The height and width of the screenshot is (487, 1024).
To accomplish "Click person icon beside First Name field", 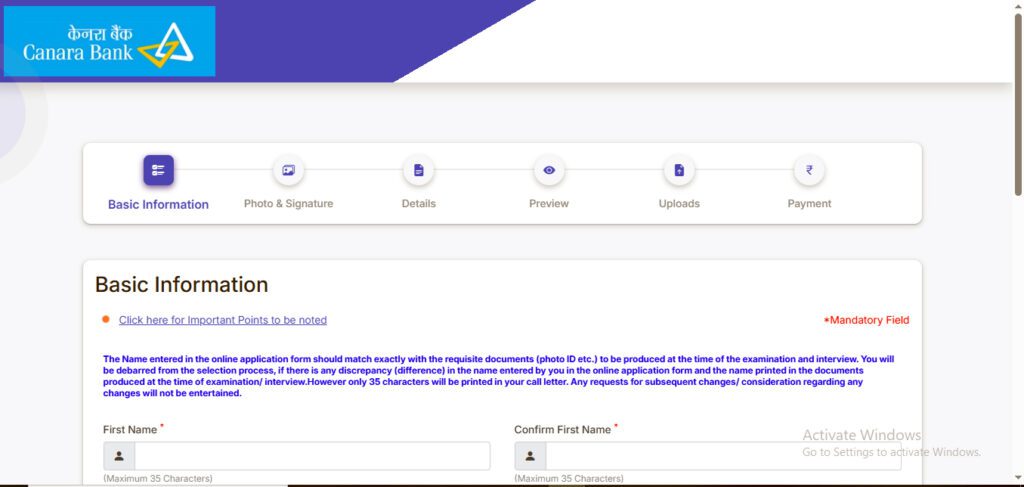I will pyautogui.click(x=119, y=456).
